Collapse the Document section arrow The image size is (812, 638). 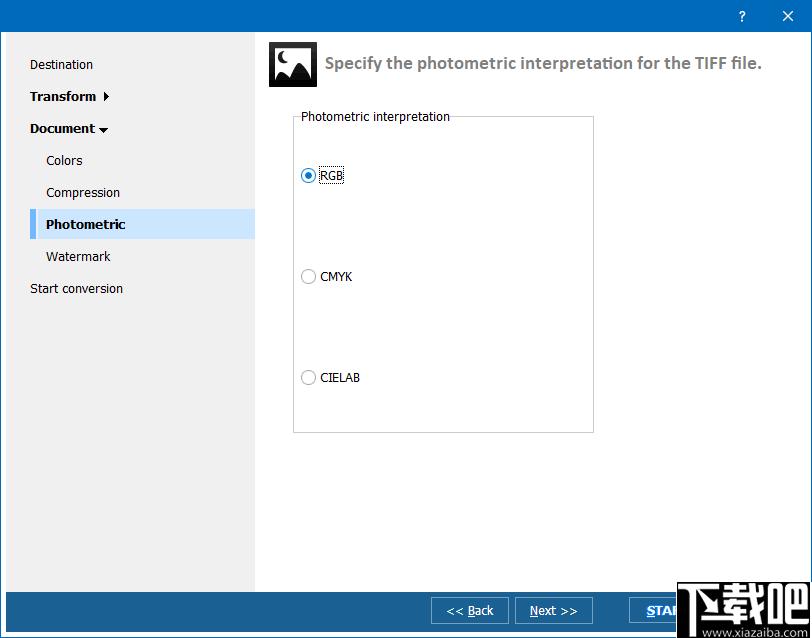(x=104, y=130)
